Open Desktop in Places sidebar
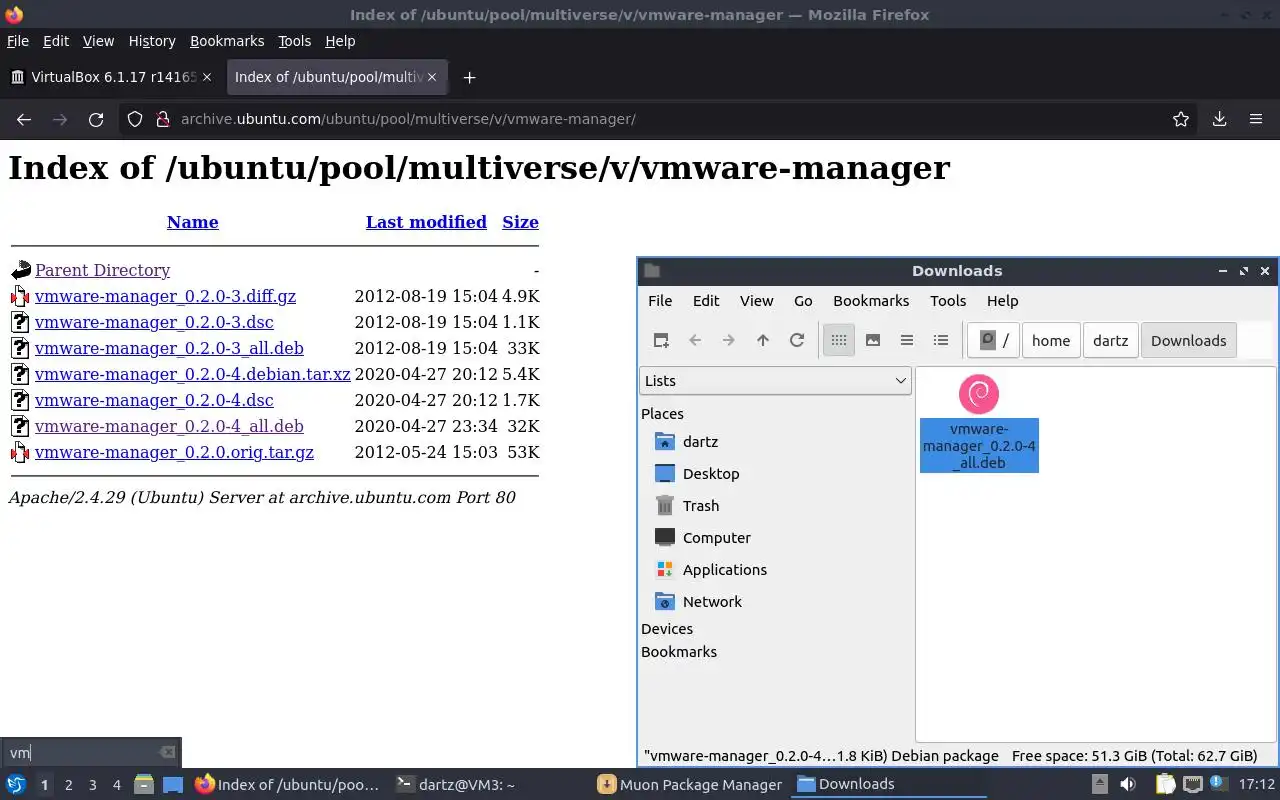The width and height of the screenshot is (1280, 800). pyautogui.click(x=711, y=473)
